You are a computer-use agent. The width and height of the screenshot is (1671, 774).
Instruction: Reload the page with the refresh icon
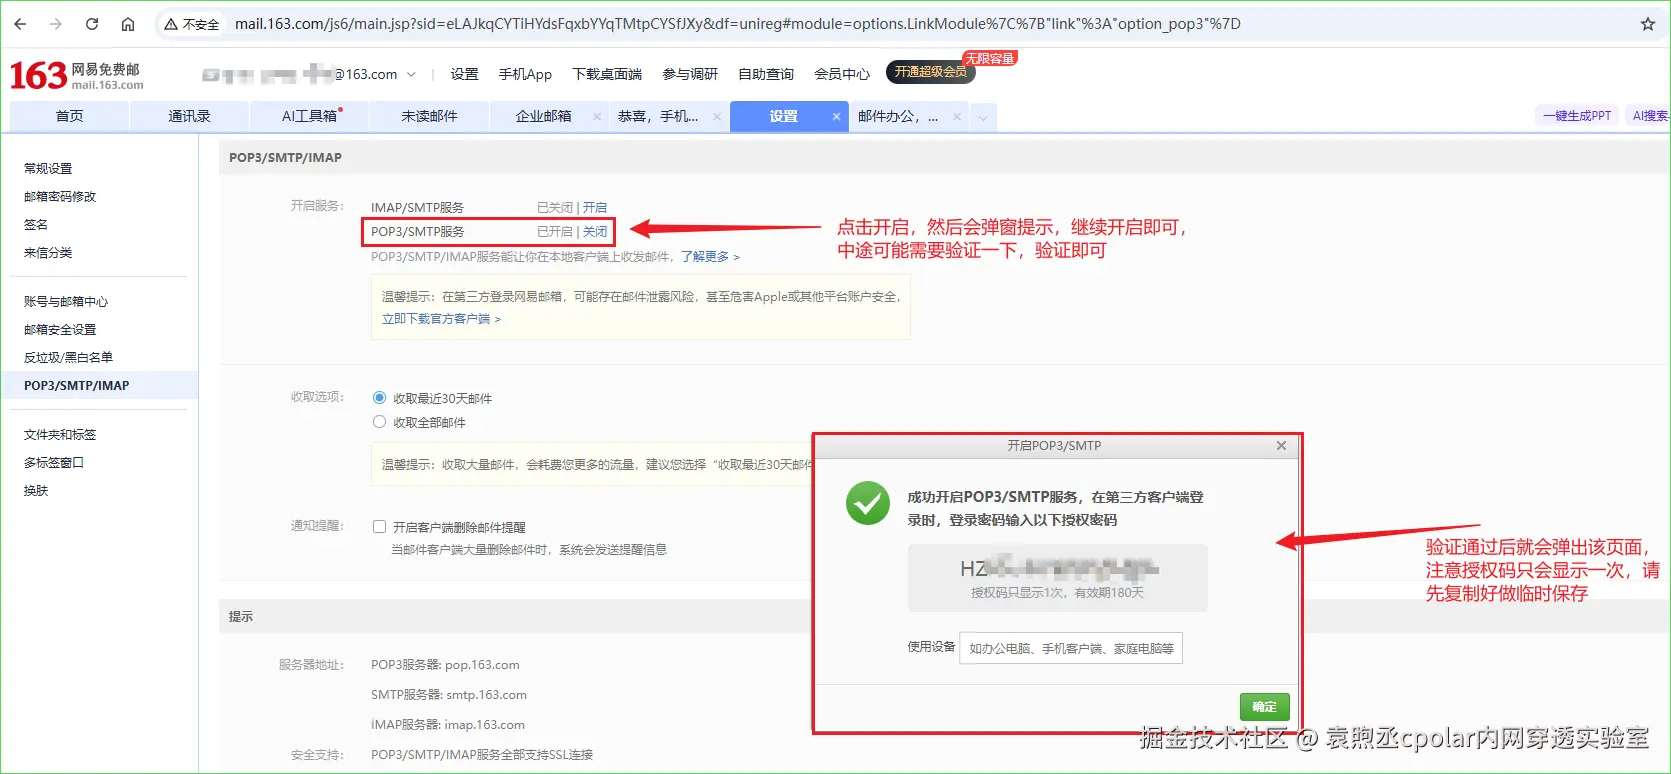(92, 24)
